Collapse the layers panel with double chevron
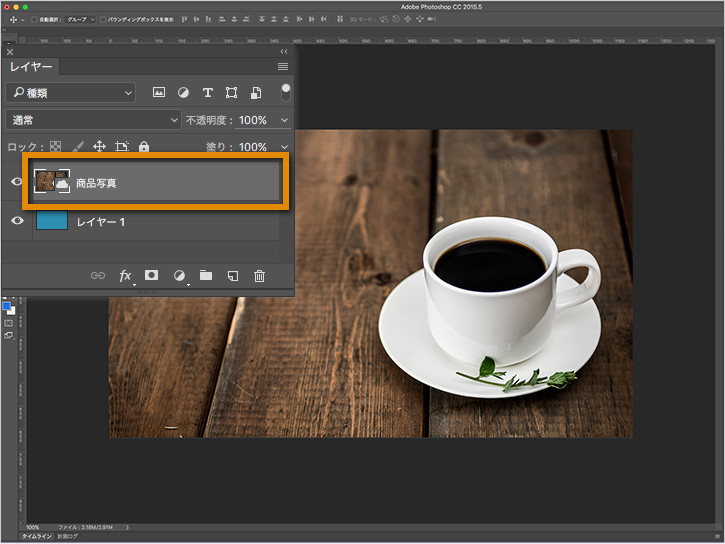The image size is (725, 544). point(284,51)
